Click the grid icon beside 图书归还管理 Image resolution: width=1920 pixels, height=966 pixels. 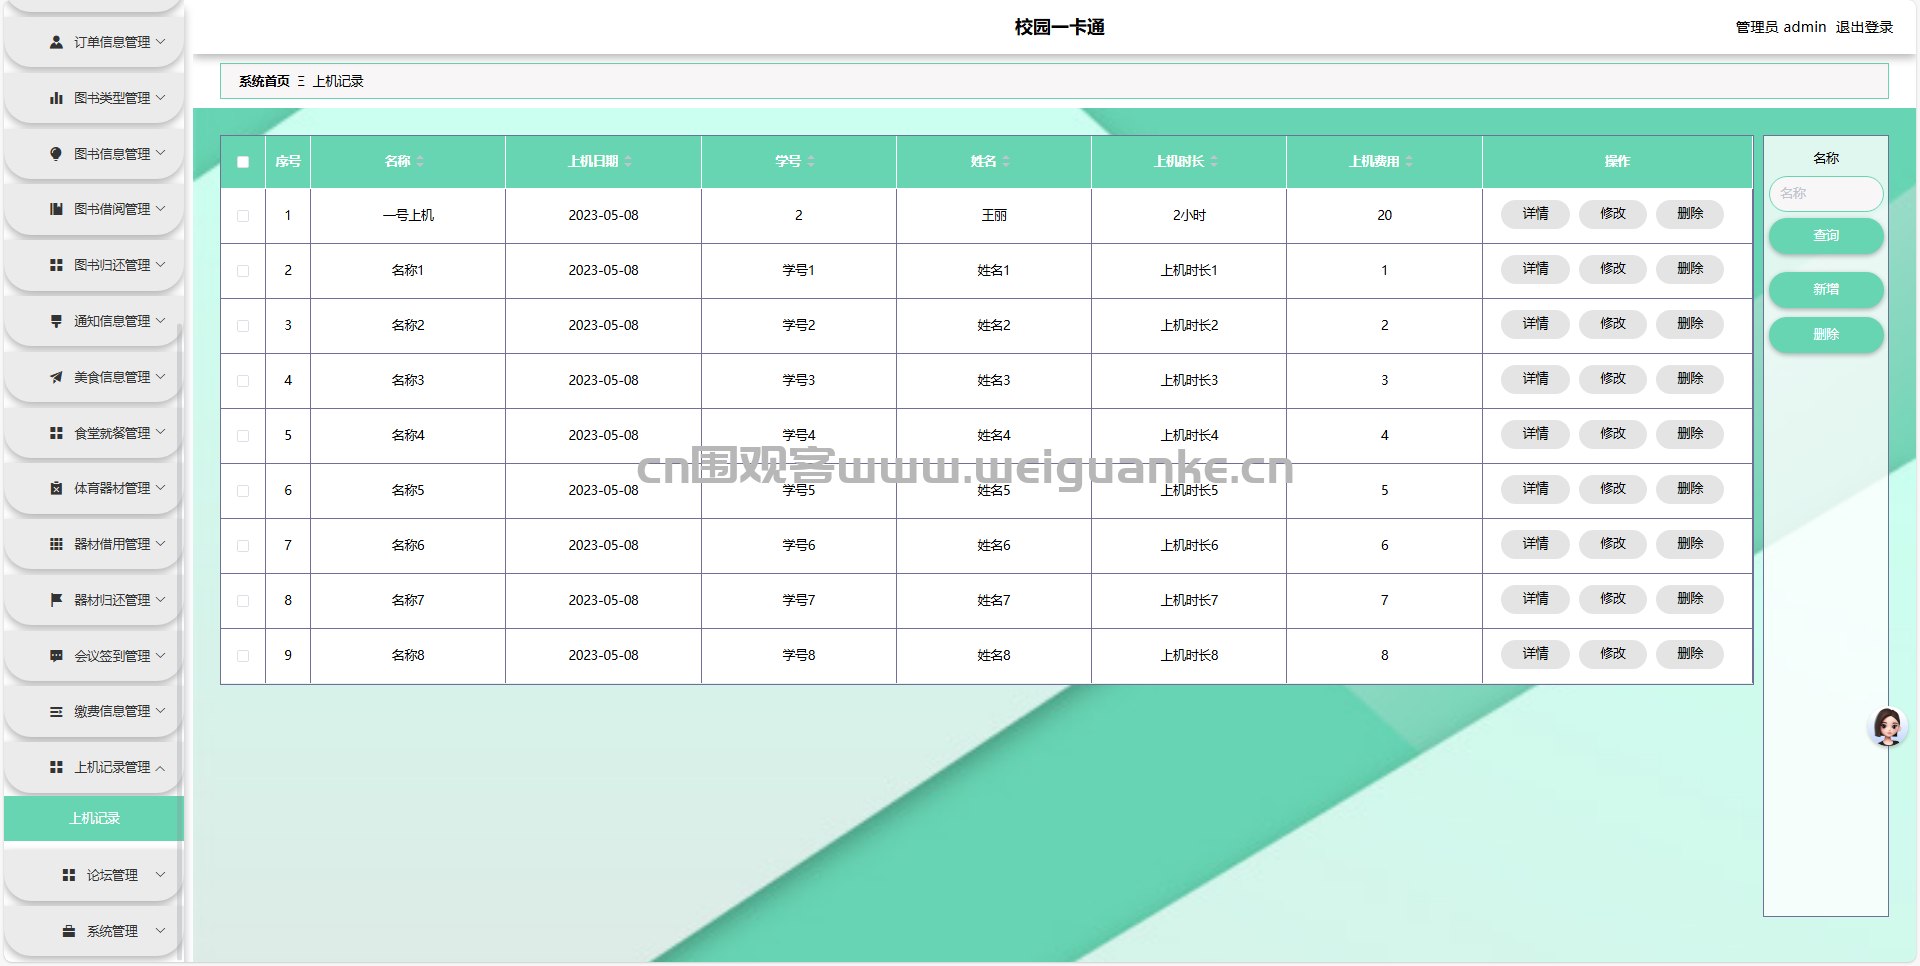coord(56,265)
